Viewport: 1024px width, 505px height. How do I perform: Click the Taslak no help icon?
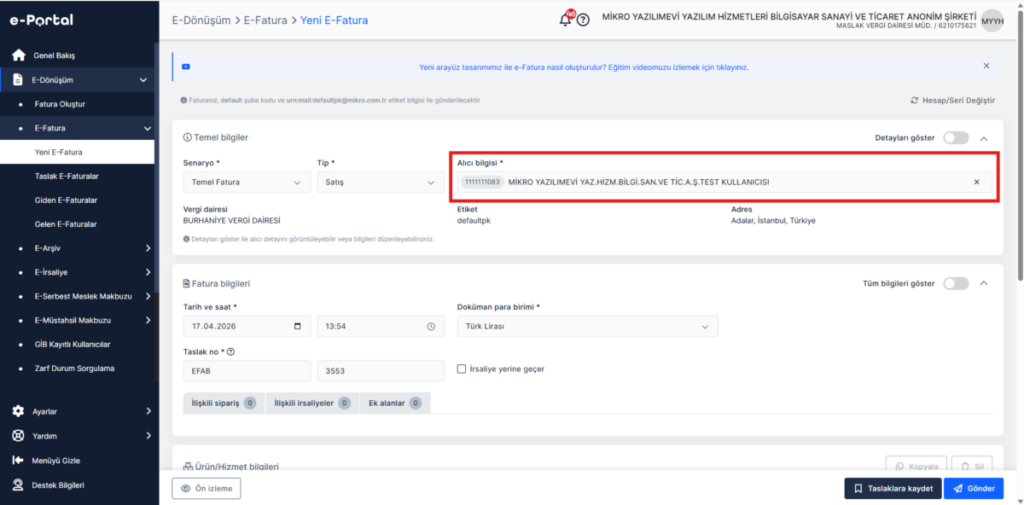coord(231,351)
